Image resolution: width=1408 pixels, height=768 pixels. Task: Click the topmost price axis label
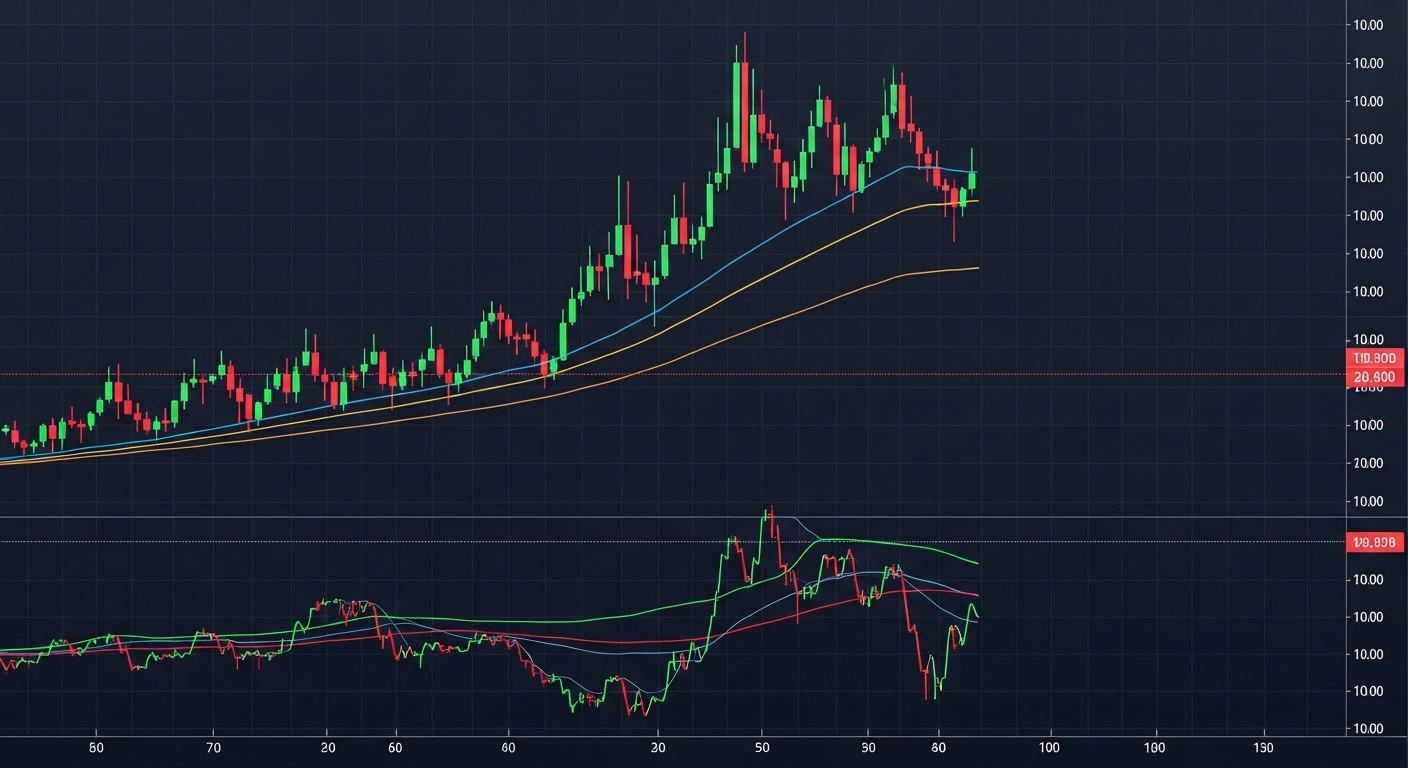(1365, 25)
